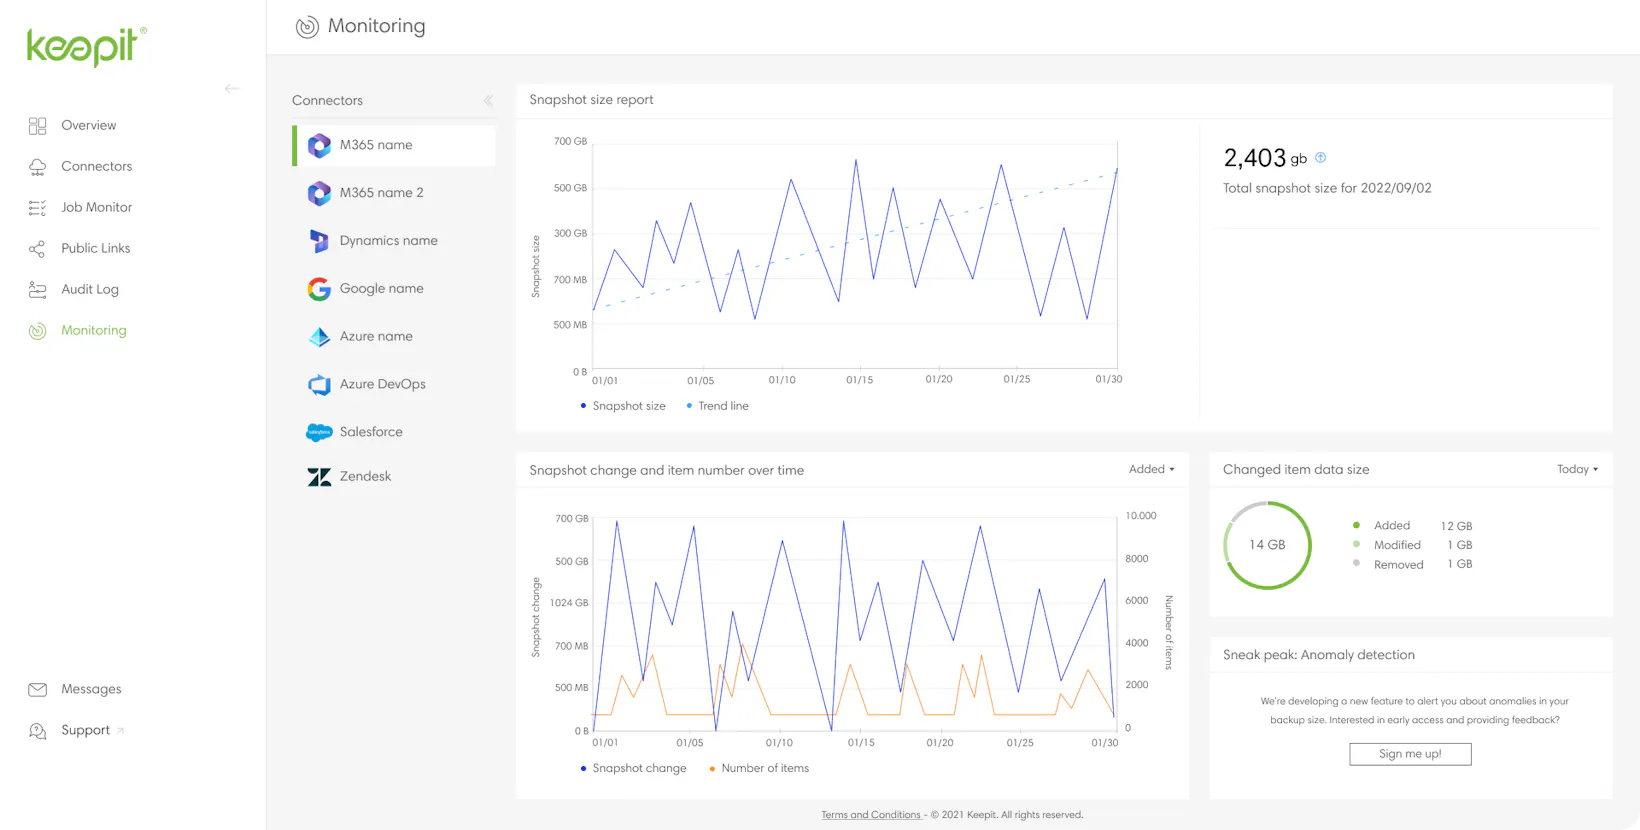Collapse the Connectors panel
The width and height of the screenshot is (1640, 830).
(488, 101)
